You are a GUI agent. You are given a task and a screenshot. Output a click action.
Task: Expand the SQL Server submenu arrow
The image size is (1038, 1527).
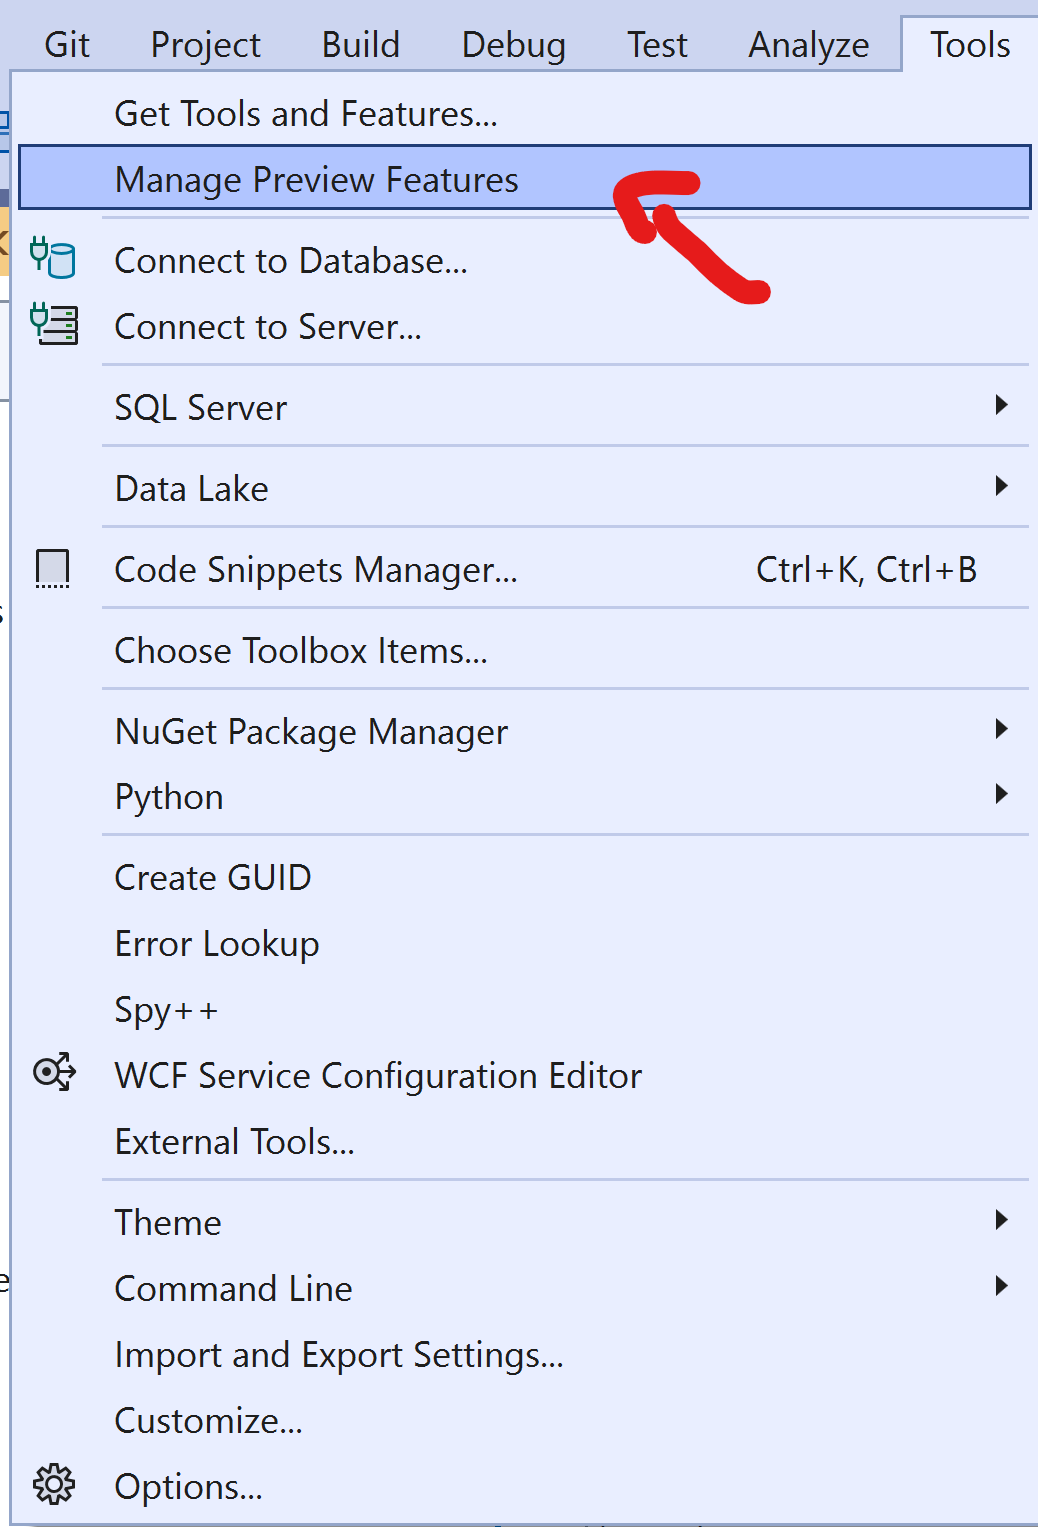[x=1001, y=405]
